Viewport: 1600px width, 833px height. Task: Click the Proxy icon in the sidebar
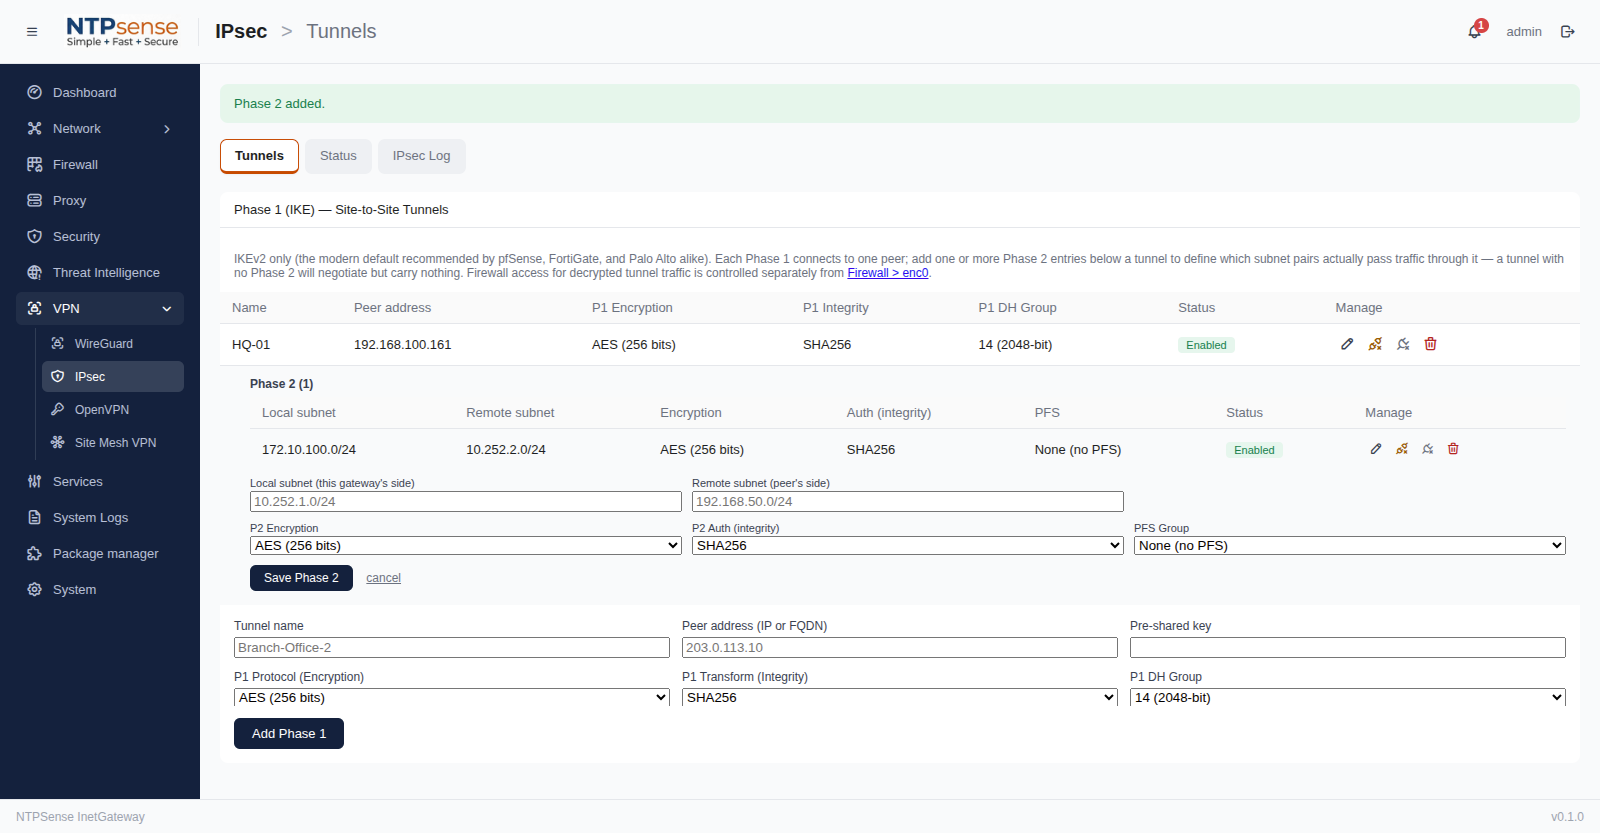pyautogui.click(x=34, y=200)
